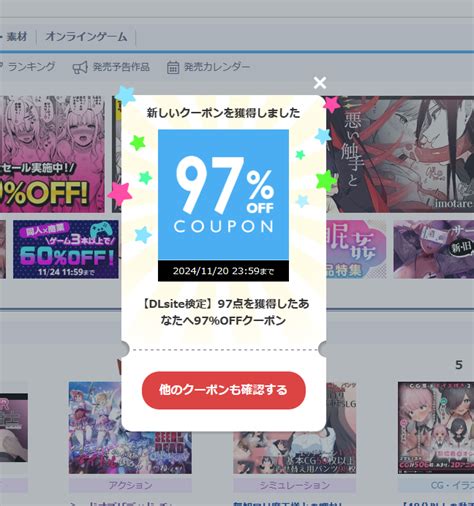Click the megaphone icon for 発売予告作品

click(x=80, y=68)
